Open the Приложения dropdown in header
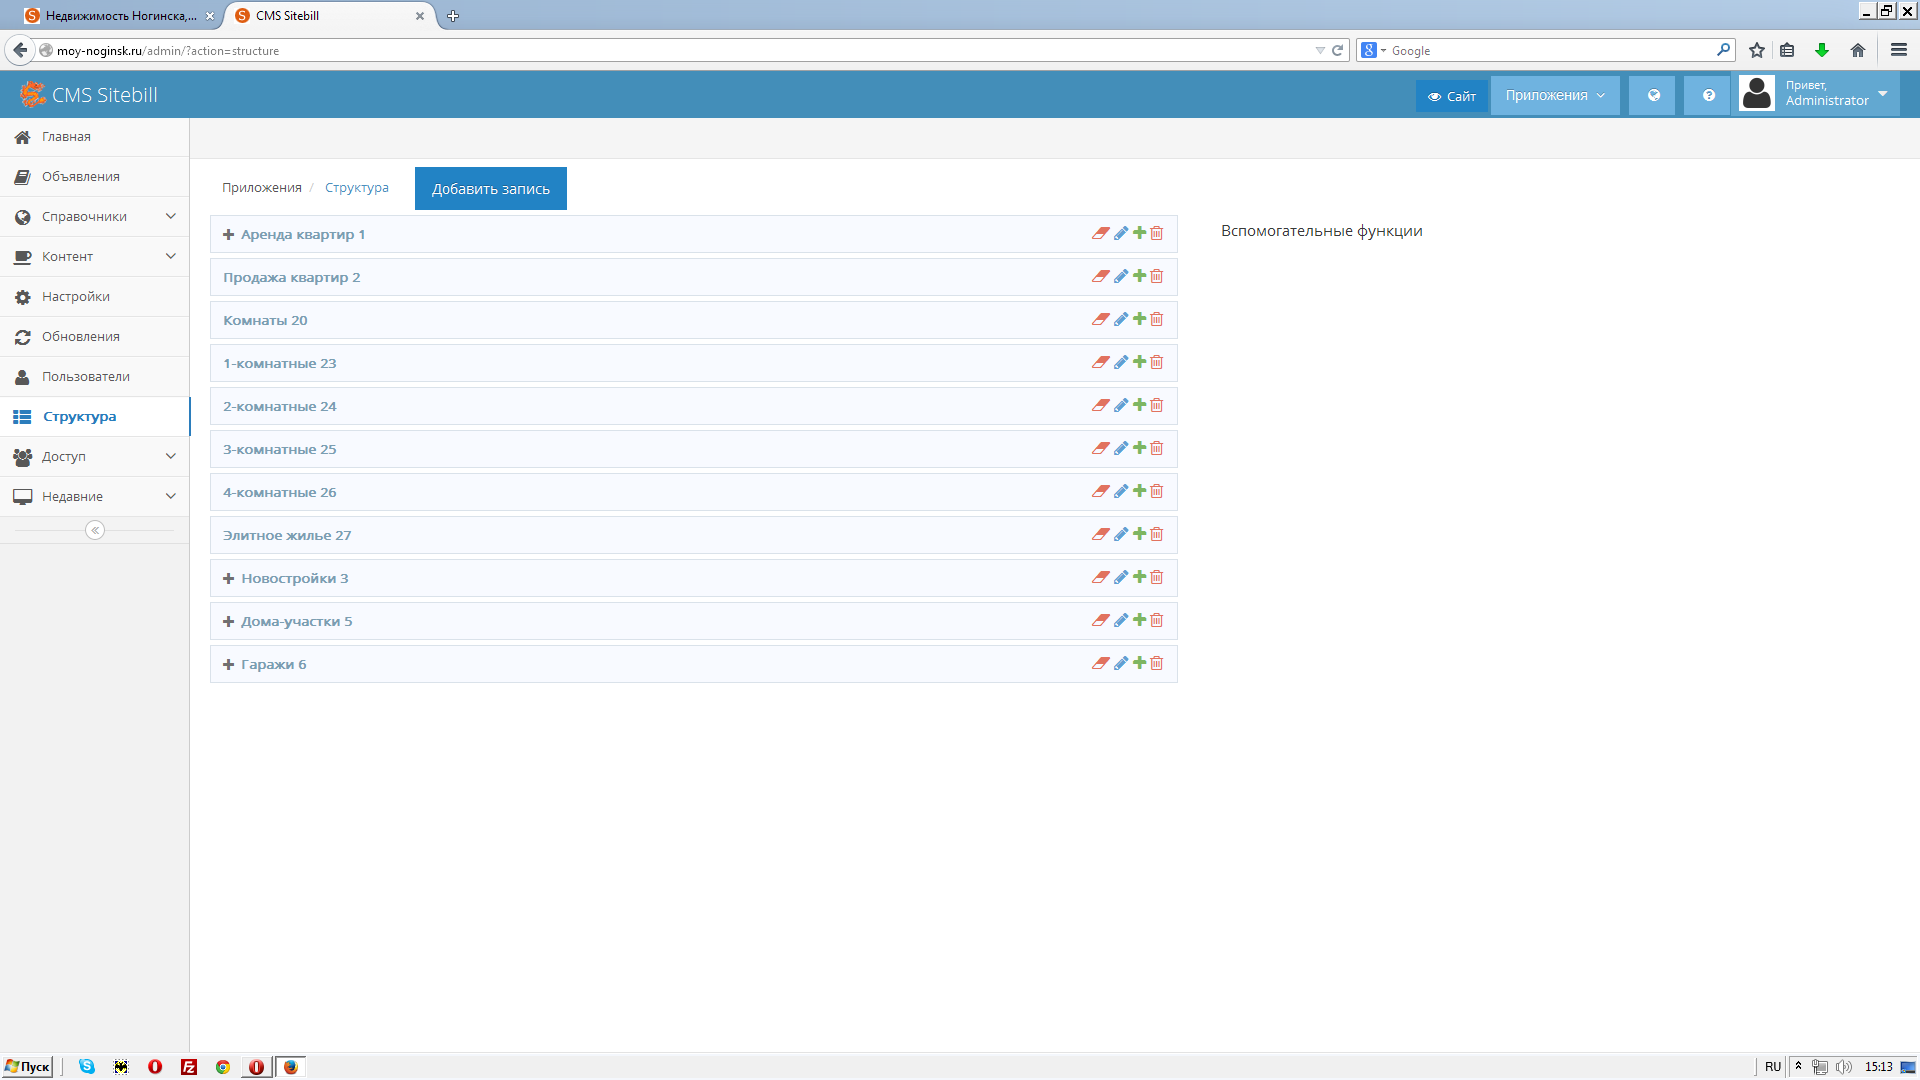 point(1555,96)
